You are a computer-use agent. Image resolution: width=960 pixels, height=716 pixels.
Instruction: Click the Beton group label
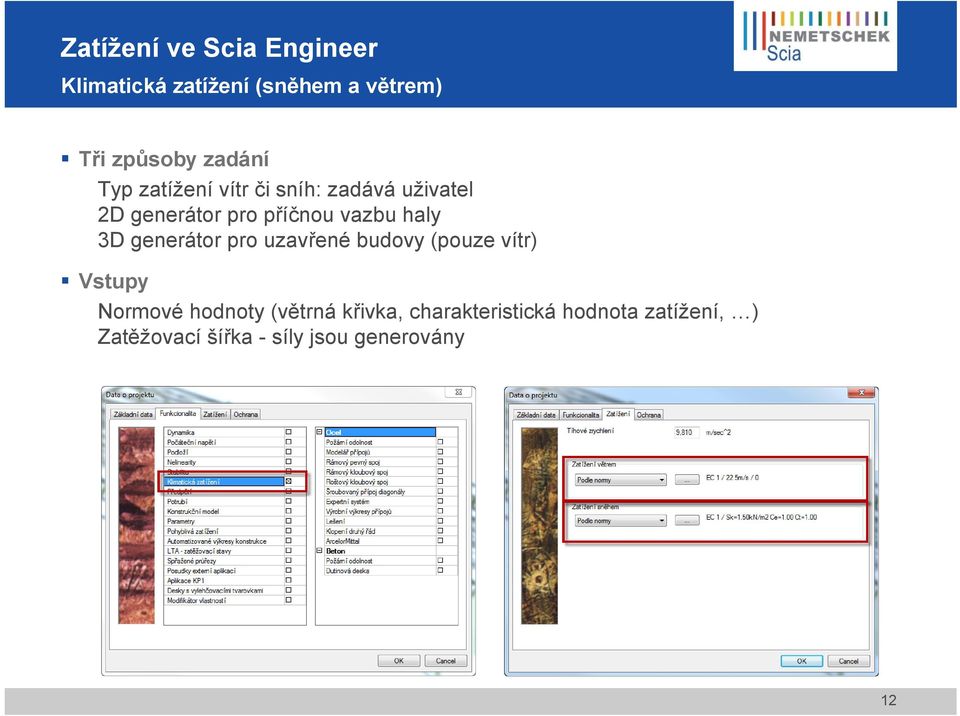click(336, 551)
